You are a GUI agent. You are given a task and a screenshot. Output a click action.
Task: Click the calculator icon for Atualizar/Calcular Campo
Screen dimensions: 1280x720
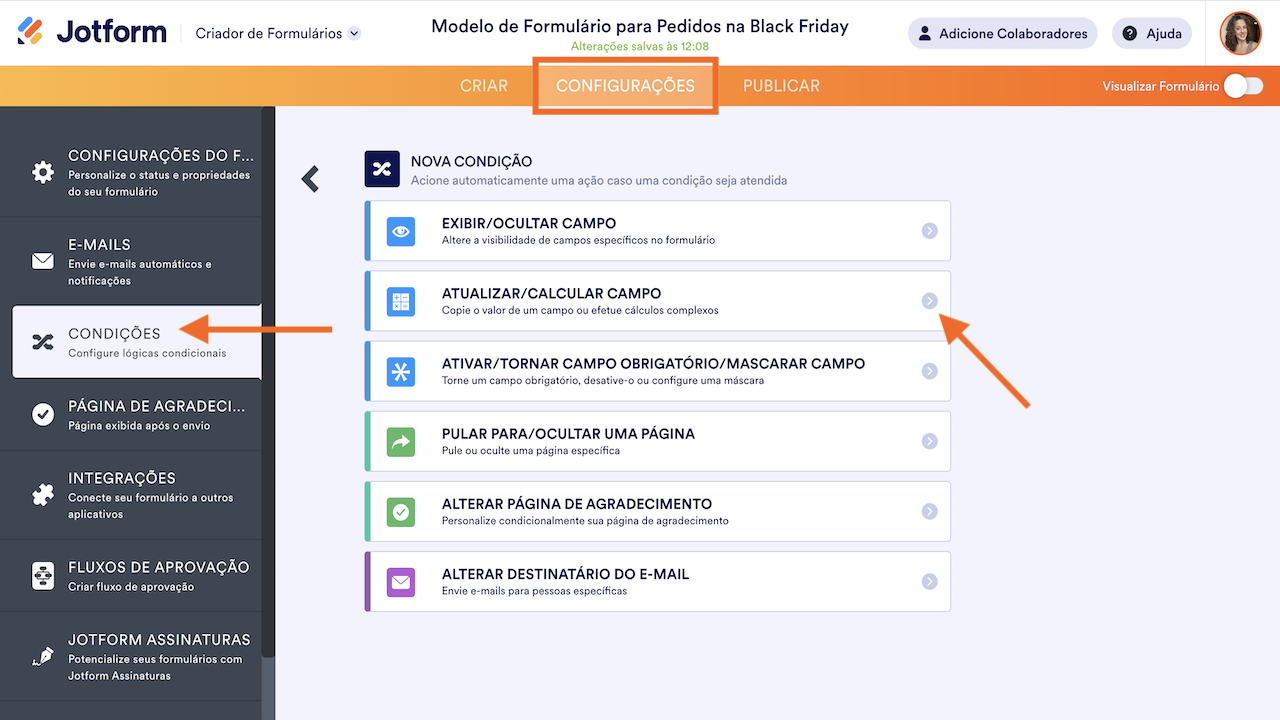(x=401, y=301)
